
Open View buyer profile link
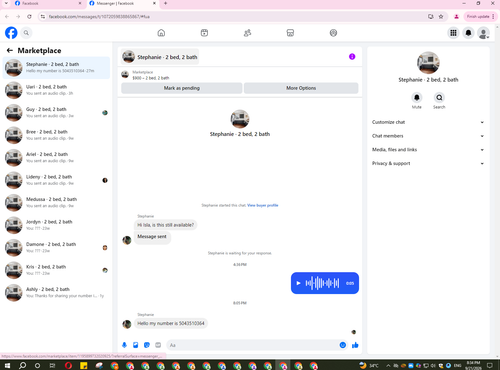(x=263, y=205)
